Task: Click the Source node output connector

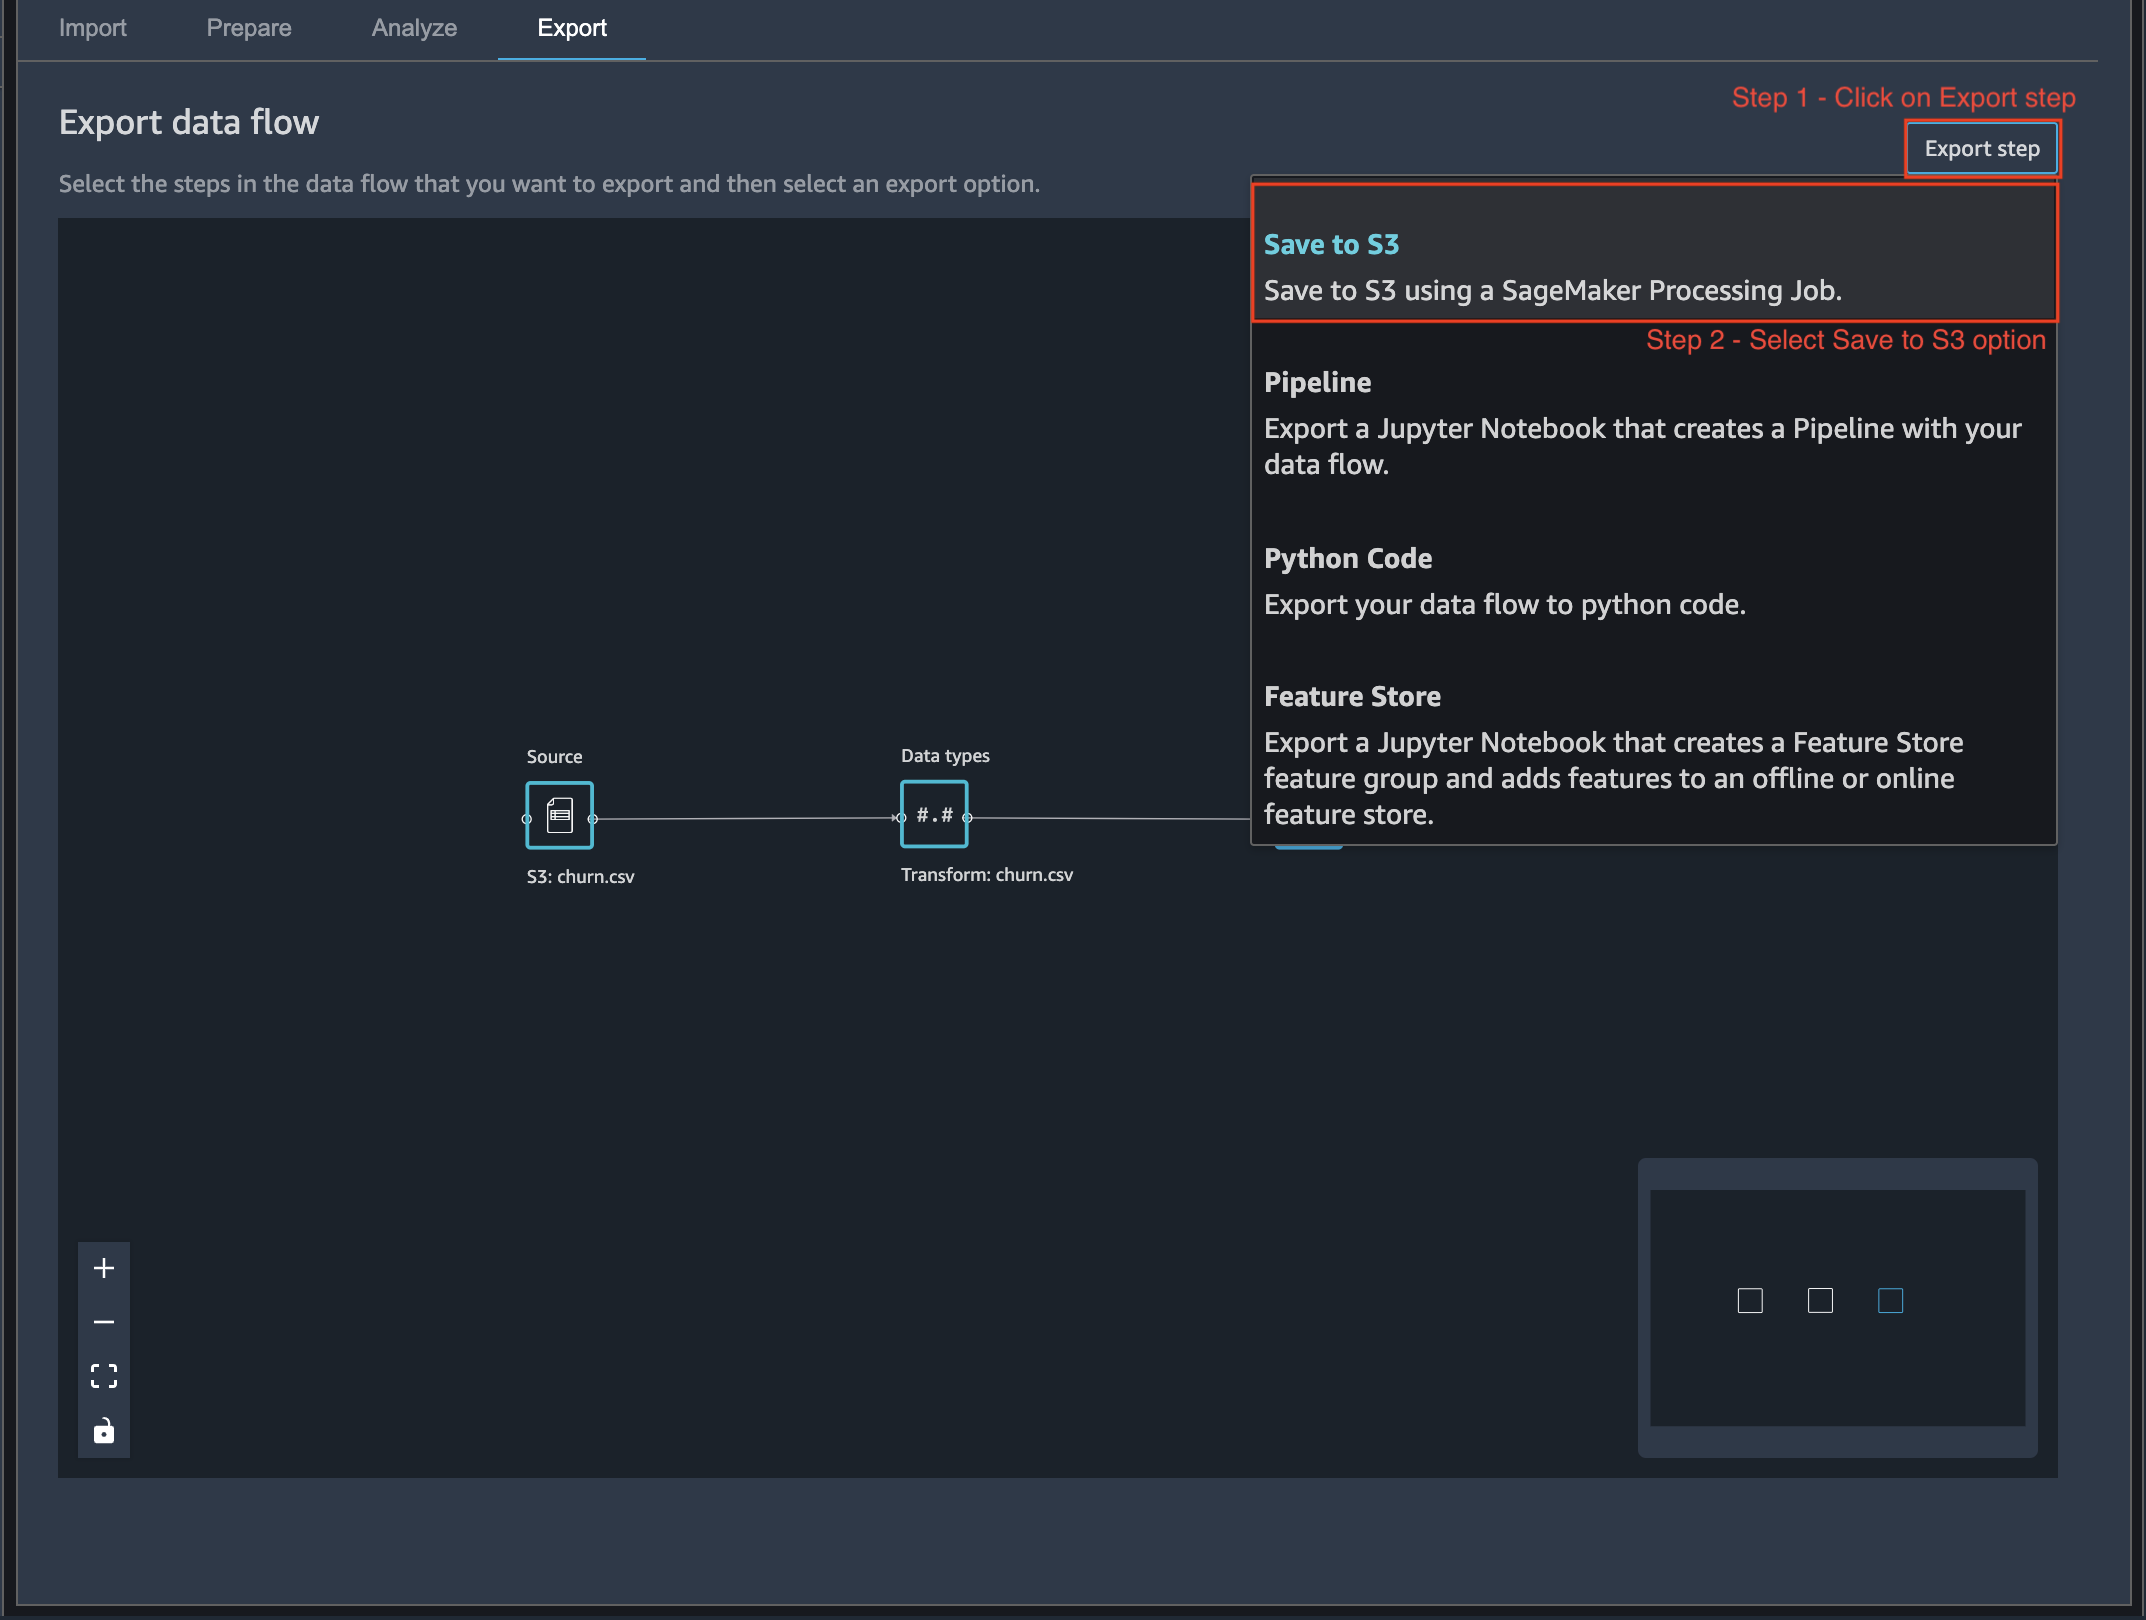Action: click(x=593, y=819)
